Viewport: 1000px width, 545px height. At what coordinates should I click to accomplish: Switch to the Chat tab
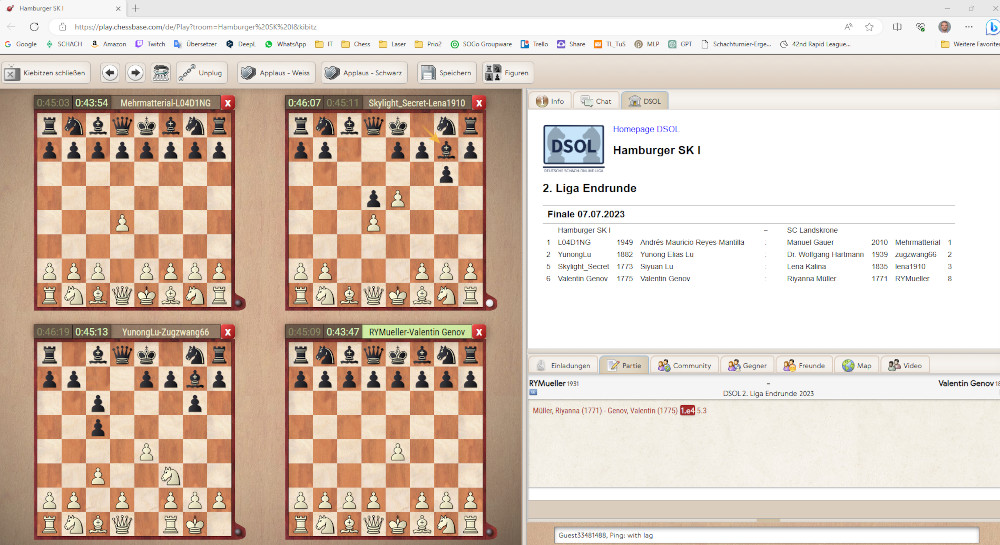tap(596, 101)
